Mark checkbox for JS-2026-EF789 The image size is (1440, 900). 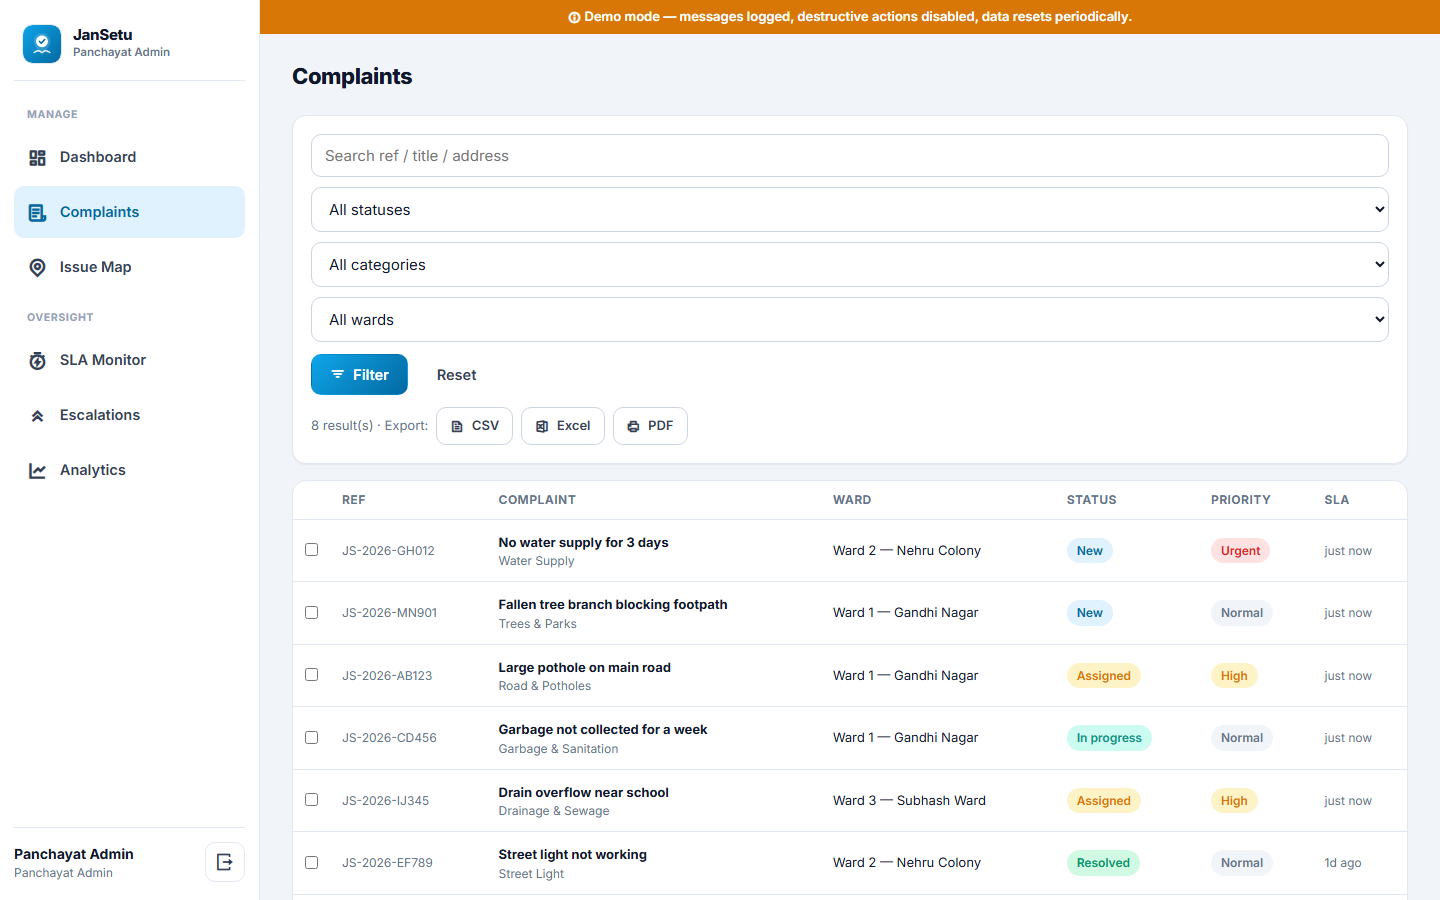tap(312, 862)
